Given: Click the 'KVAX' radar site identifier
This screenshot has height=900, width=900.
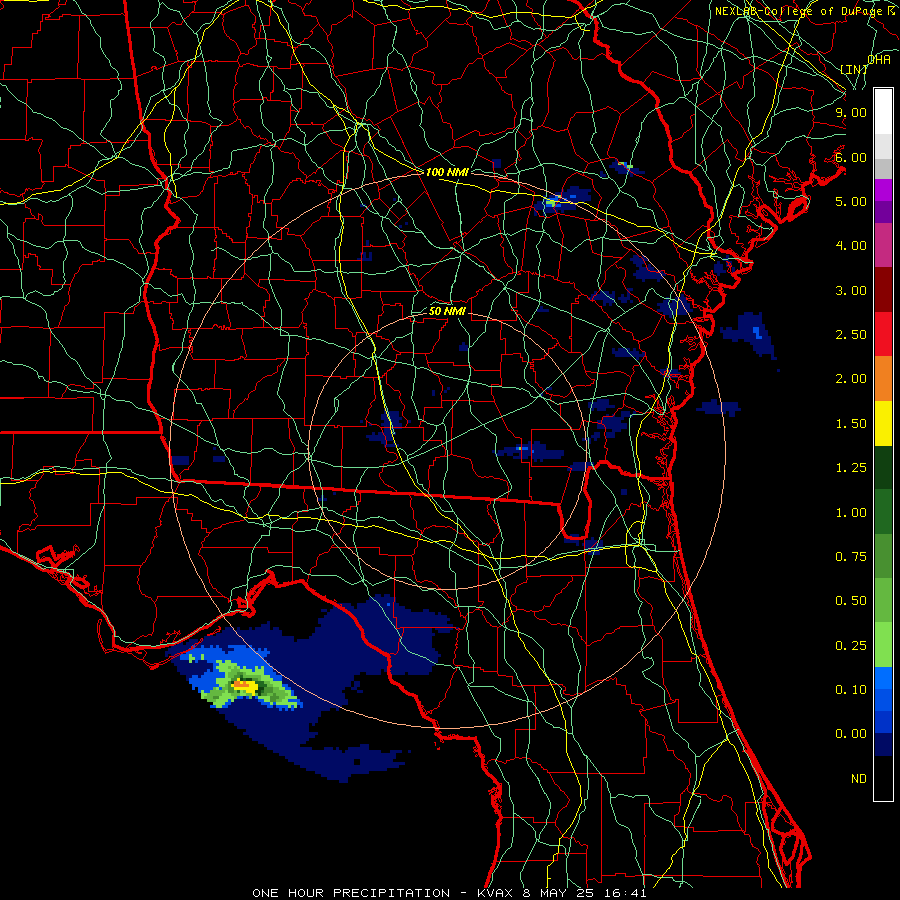Looking at the screenshot, I should coord(496,893).
